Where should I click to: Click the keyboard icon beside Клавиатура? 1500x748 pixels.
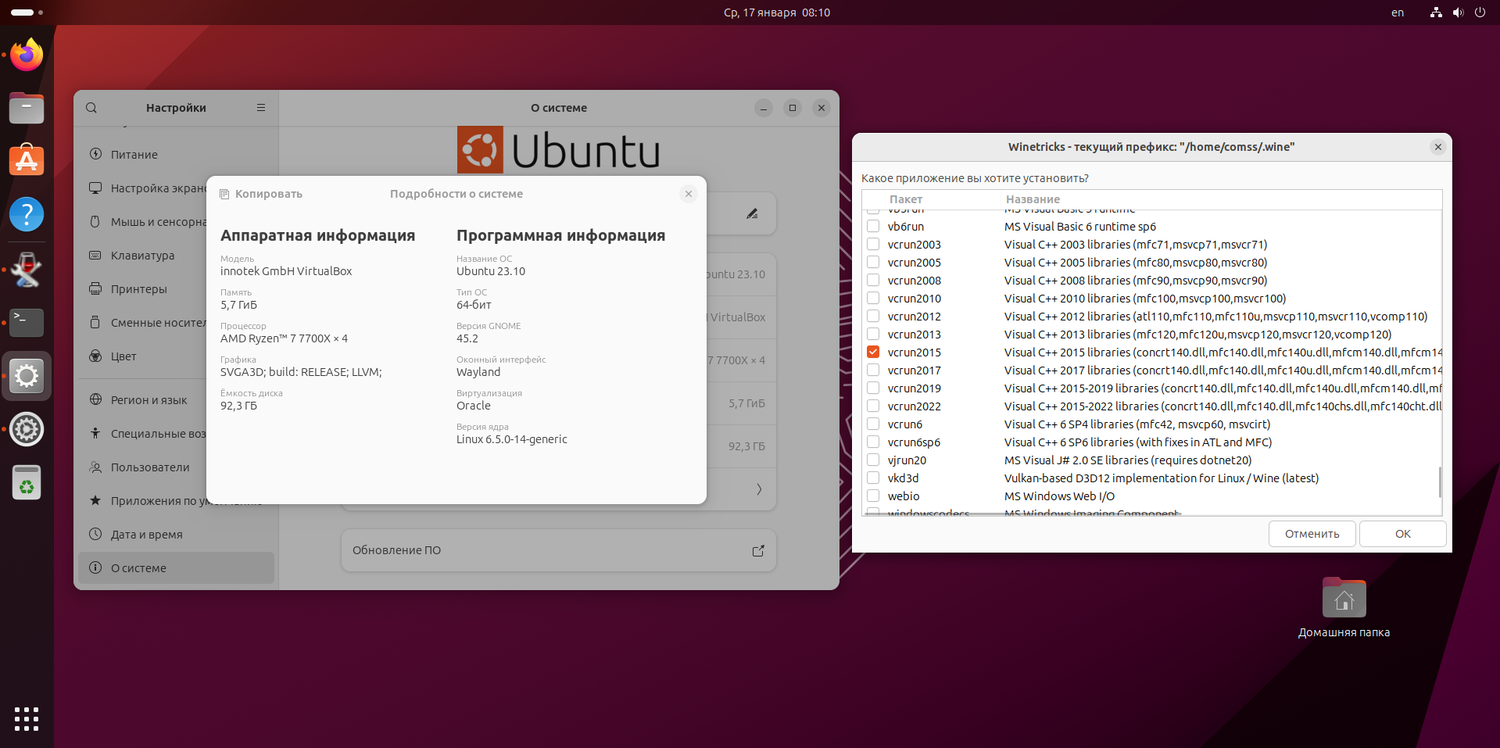click(96, 255)
